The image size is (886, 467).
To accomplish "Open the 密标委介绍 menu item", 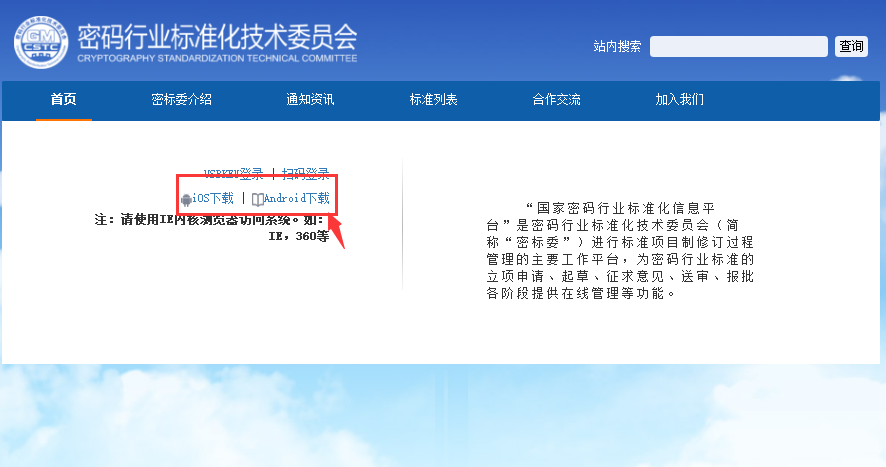I will [x=181, y=100].
